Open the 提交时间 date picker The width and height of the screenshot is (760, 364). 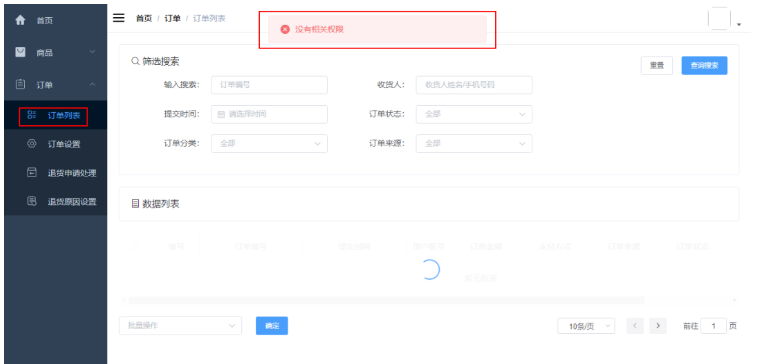coord(269,114)
